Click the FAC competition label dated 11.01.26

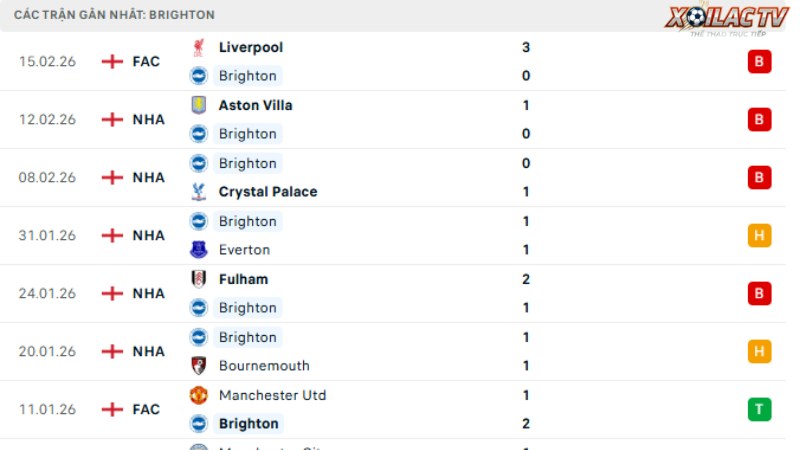146,409
